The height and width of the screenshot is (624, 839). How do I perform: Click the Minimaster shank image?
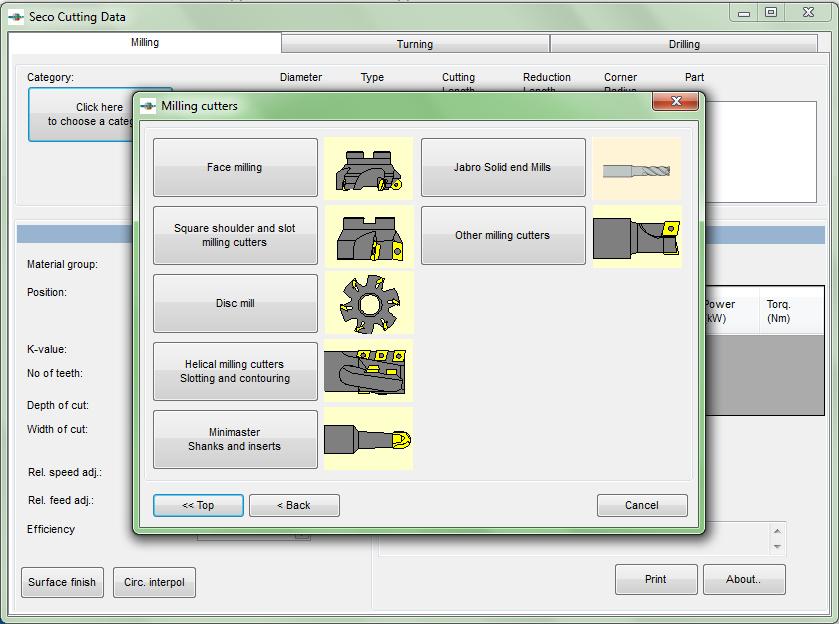369,439
